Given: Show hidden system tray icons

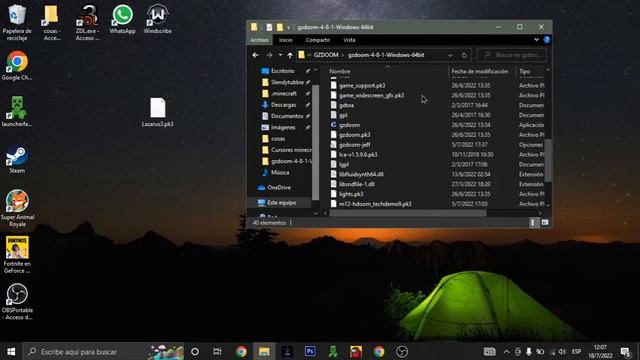Looking at the screenshot, I should 507,351.
